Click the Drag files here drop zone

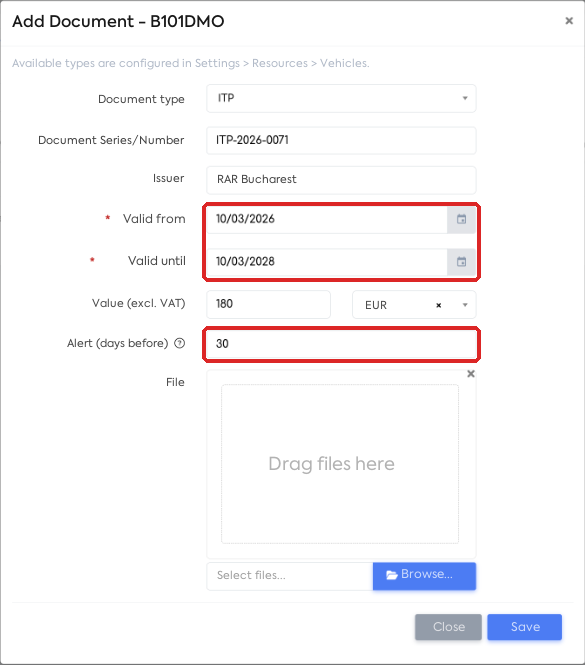coord(340,464)
